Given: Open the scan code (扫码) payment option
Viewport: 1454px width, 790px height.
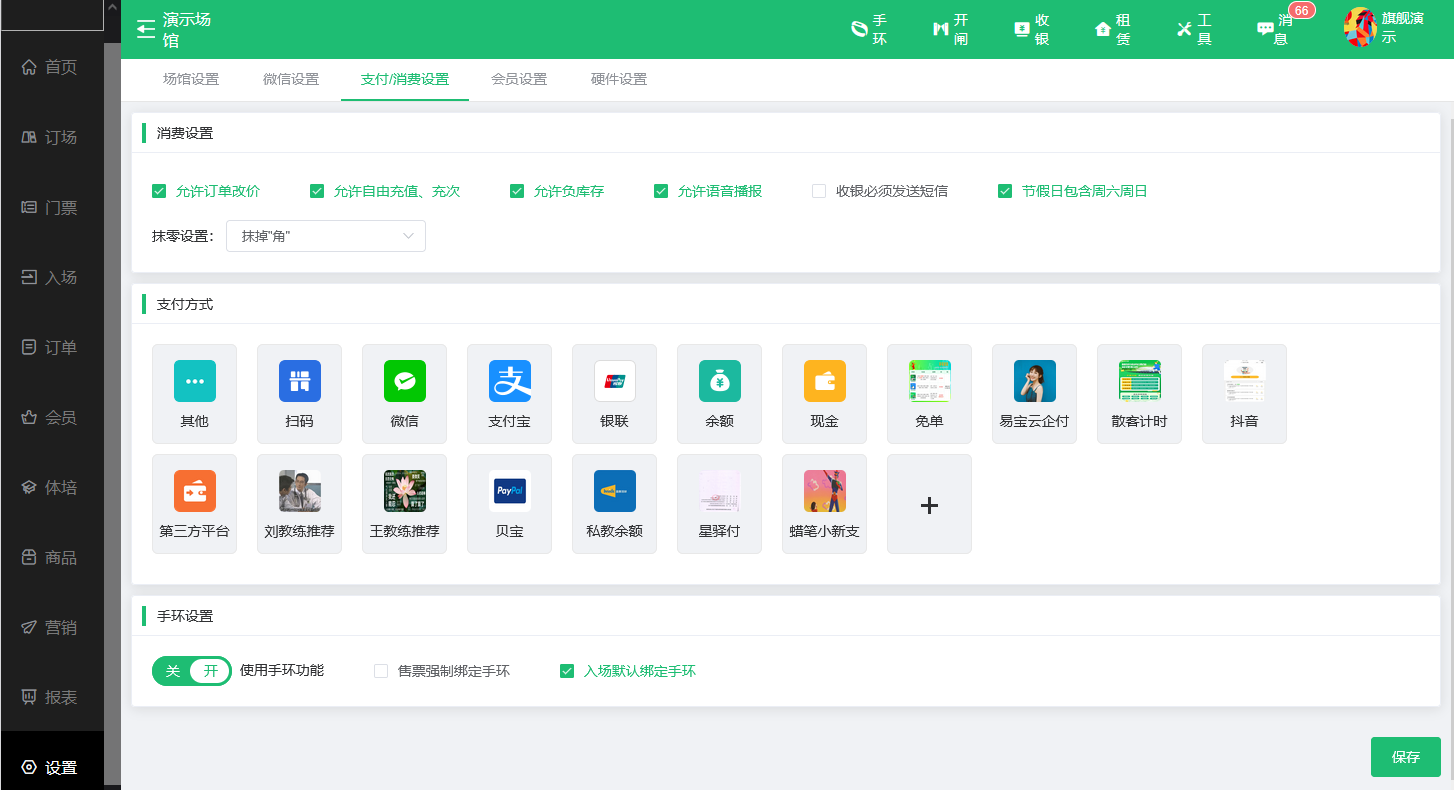Looking at the screenshot, I should click(299, 382).
